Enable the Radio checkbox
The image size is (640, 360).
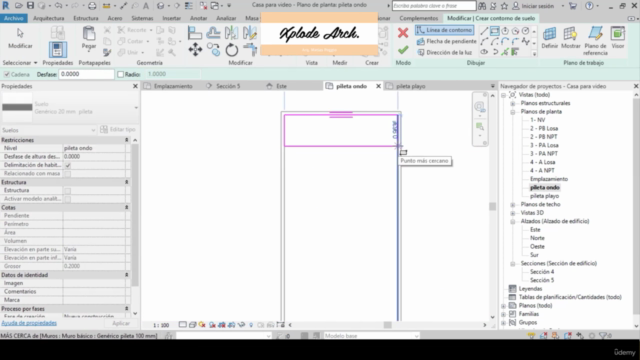tap(120, 74)
